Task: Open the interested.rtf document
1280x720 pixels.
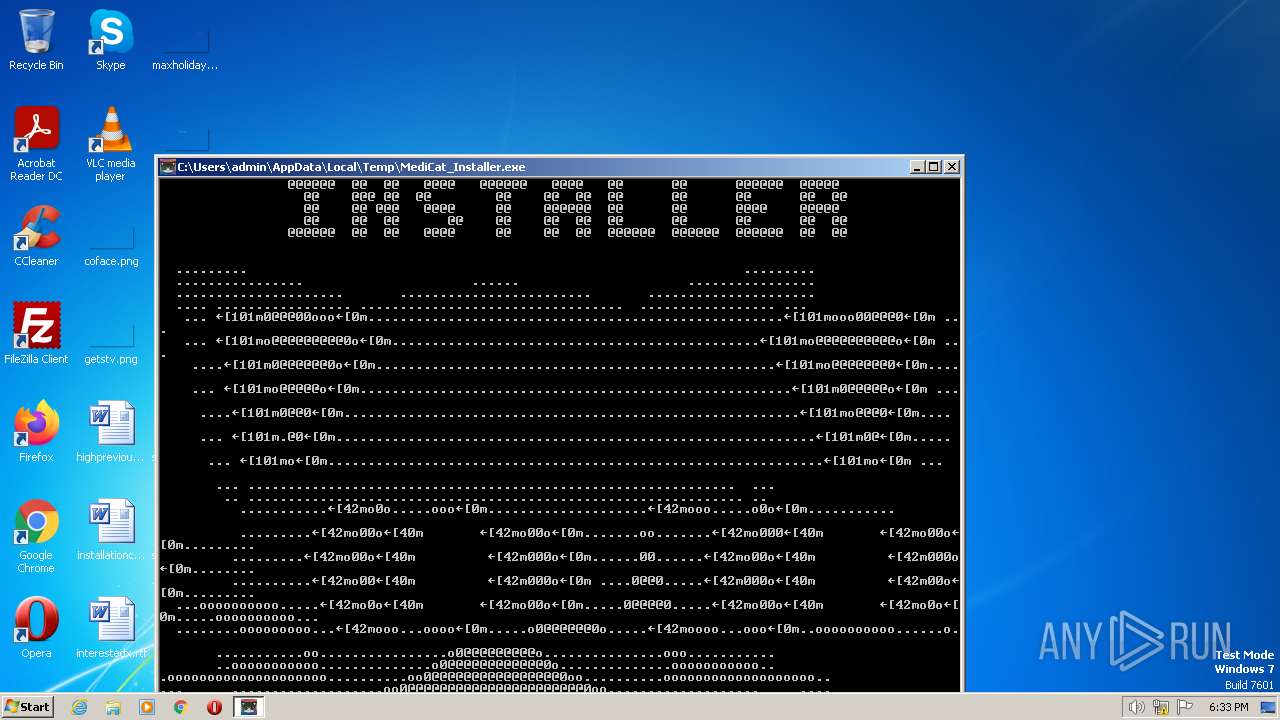Action: [110, 628]
